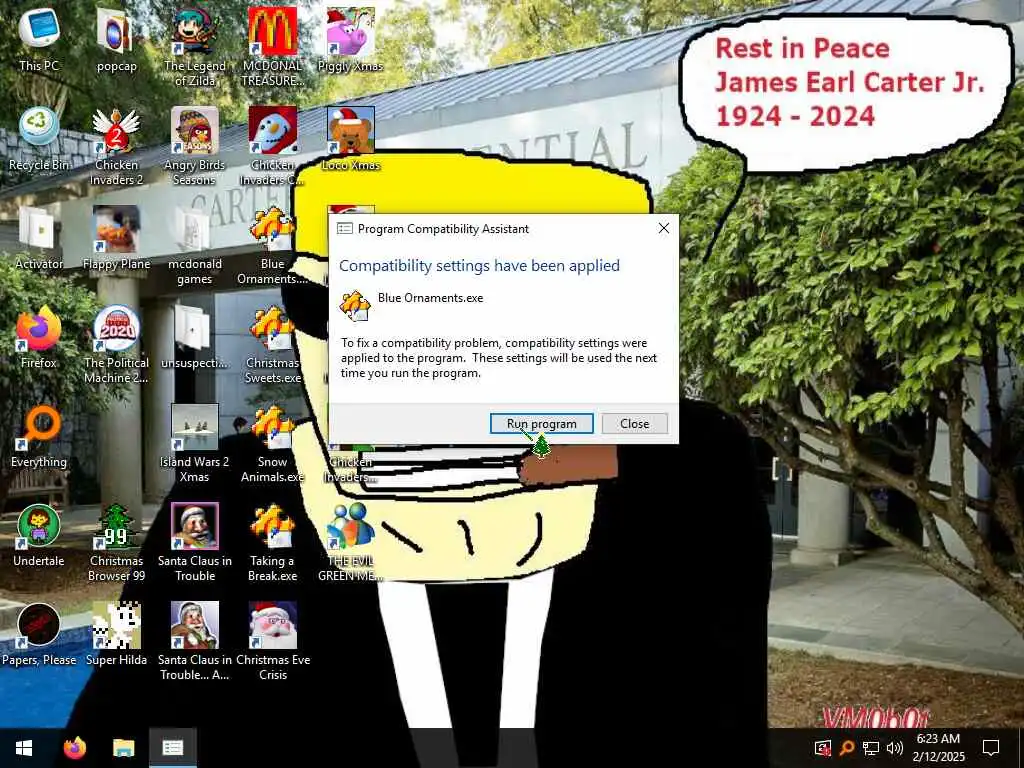Viewport: 1024px width, 768px height.
Task: Select the Recycle Bin icon
Action: [39, 139]
